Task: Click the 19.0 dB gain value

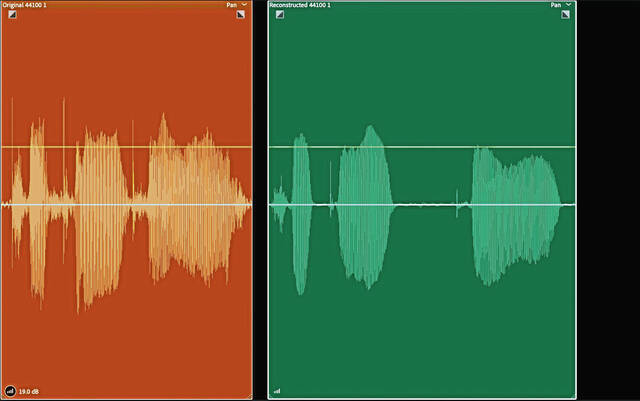Action: click(x=27, y=390)
